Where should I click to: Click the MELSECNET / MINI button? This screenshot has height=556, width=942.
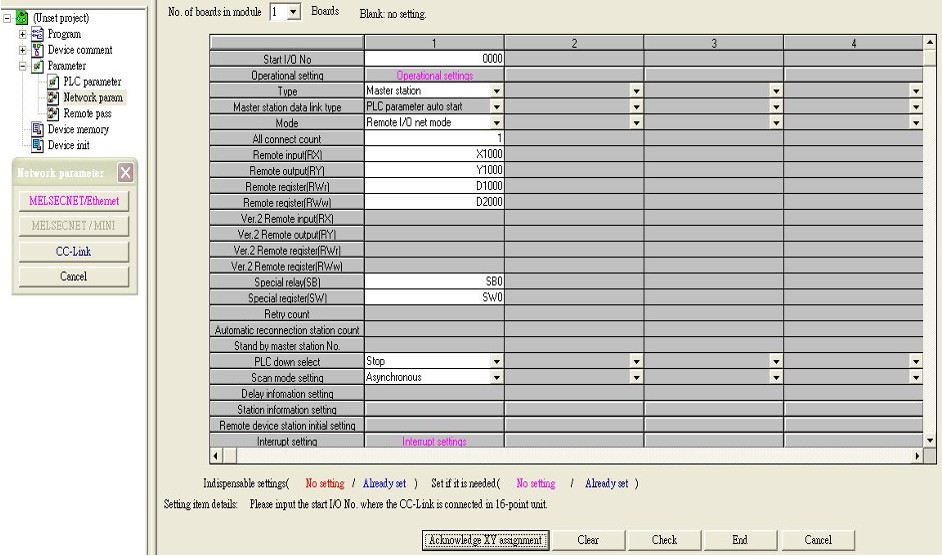tap(74, 225)
